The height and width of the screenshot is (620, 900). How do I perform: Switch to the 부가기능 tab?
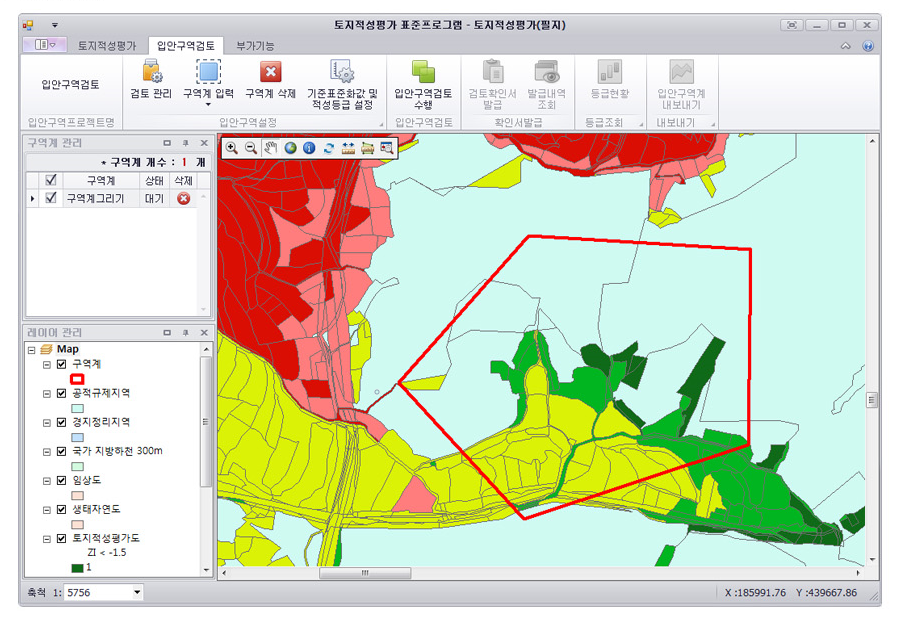(255, 46)
